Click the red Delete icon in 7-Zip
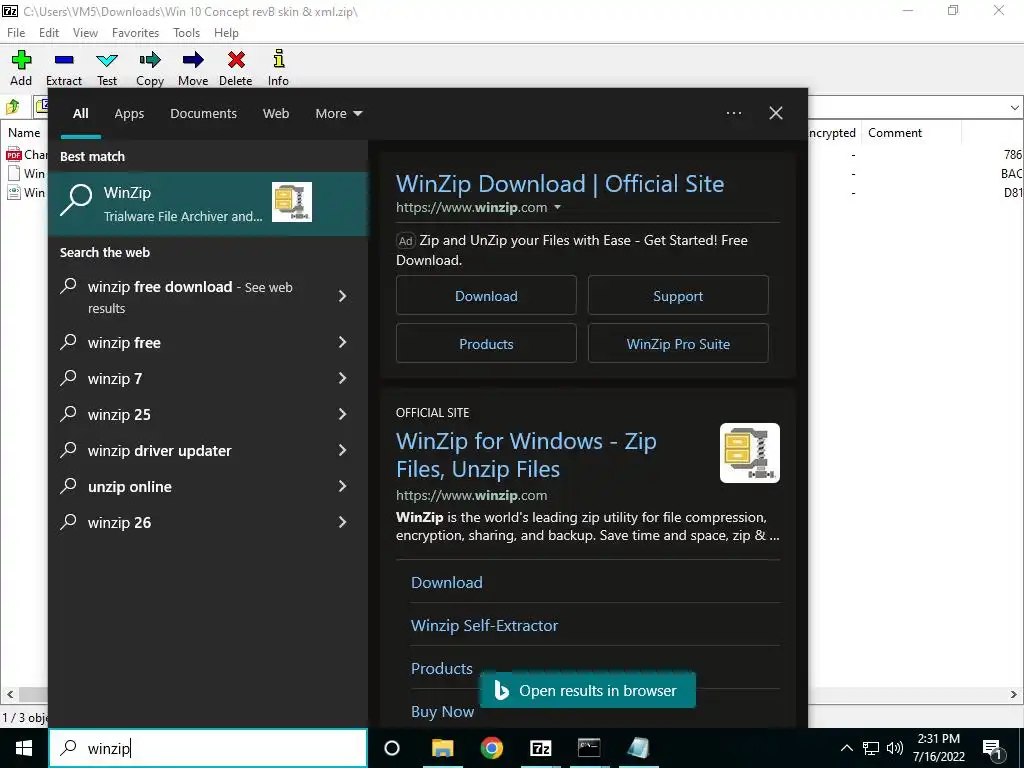This screenshot has width=1024, height=768. click(x=236, y=60)
